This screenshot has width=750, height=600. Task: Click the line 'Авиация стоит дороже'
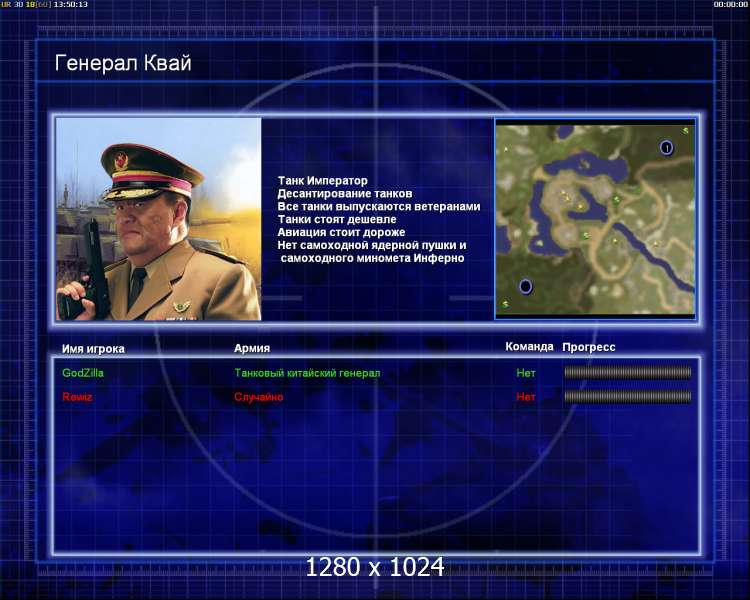[x=341, y=233]
